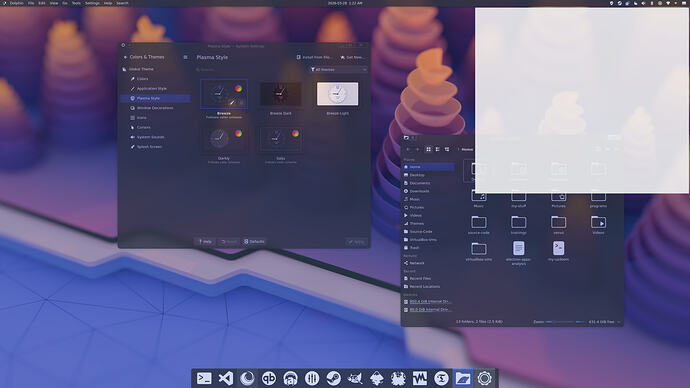This screenshot has height=388, width=690.
Task: Open the File menu in top bar
Action: [31, 3]
